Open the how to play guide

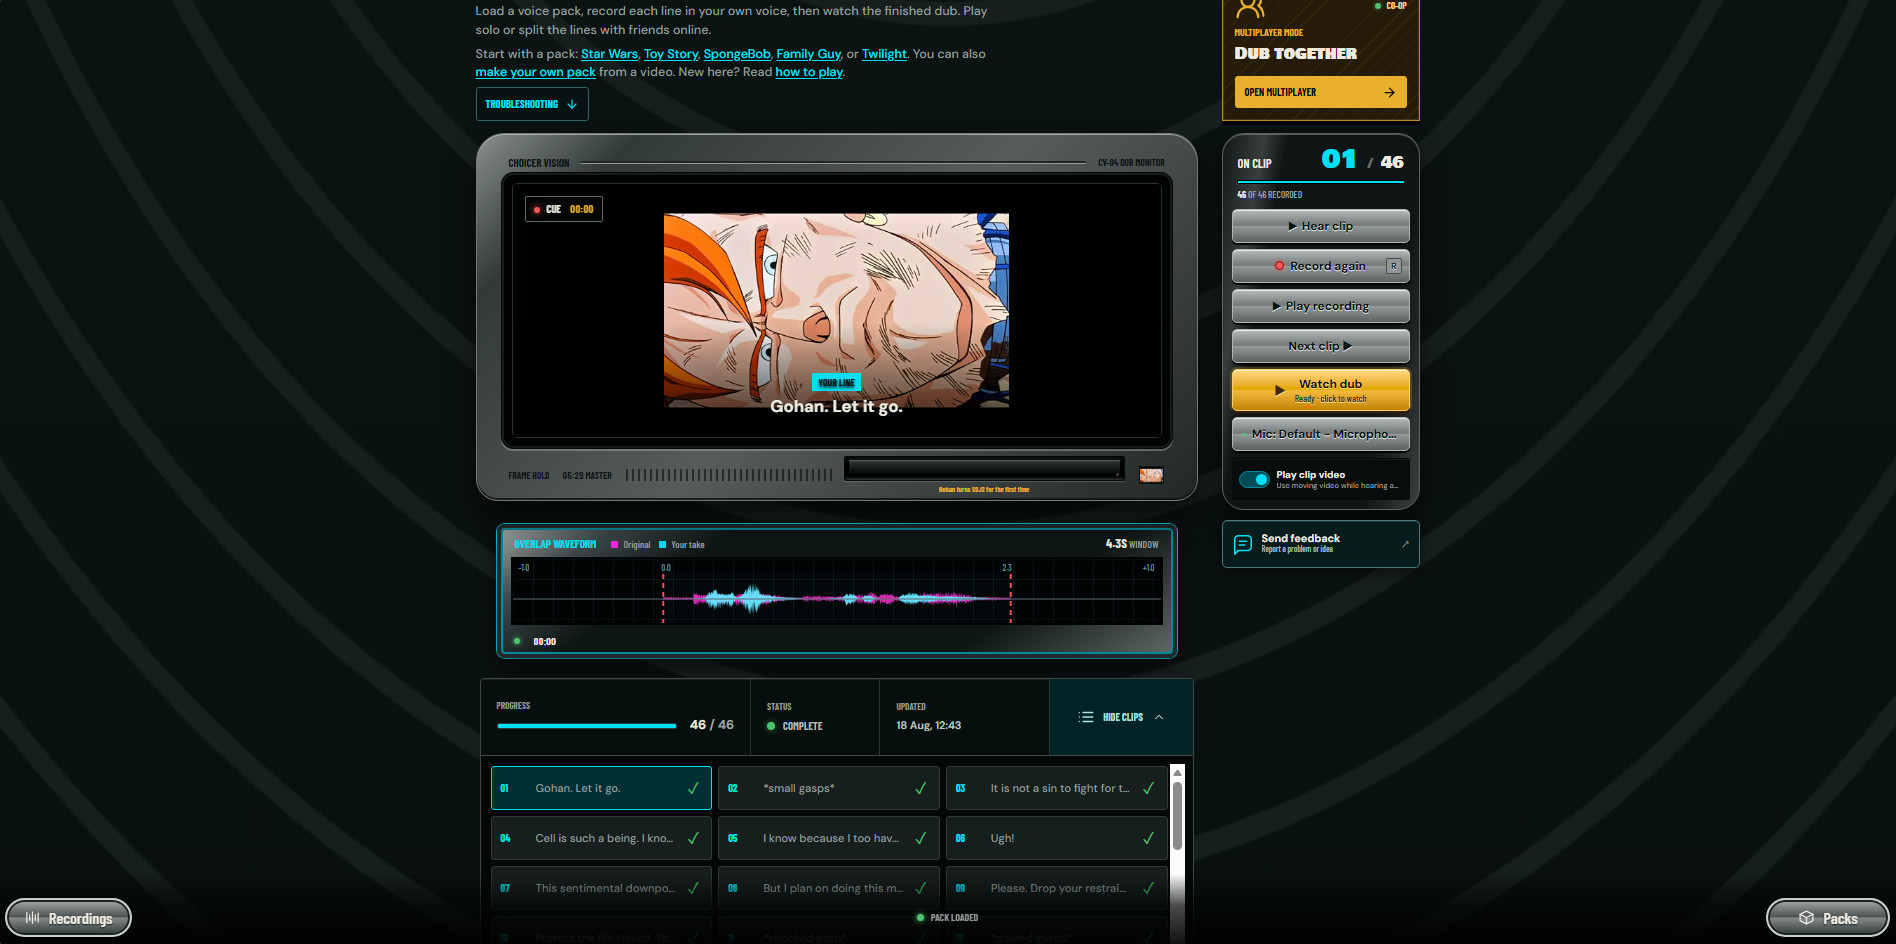809,72
